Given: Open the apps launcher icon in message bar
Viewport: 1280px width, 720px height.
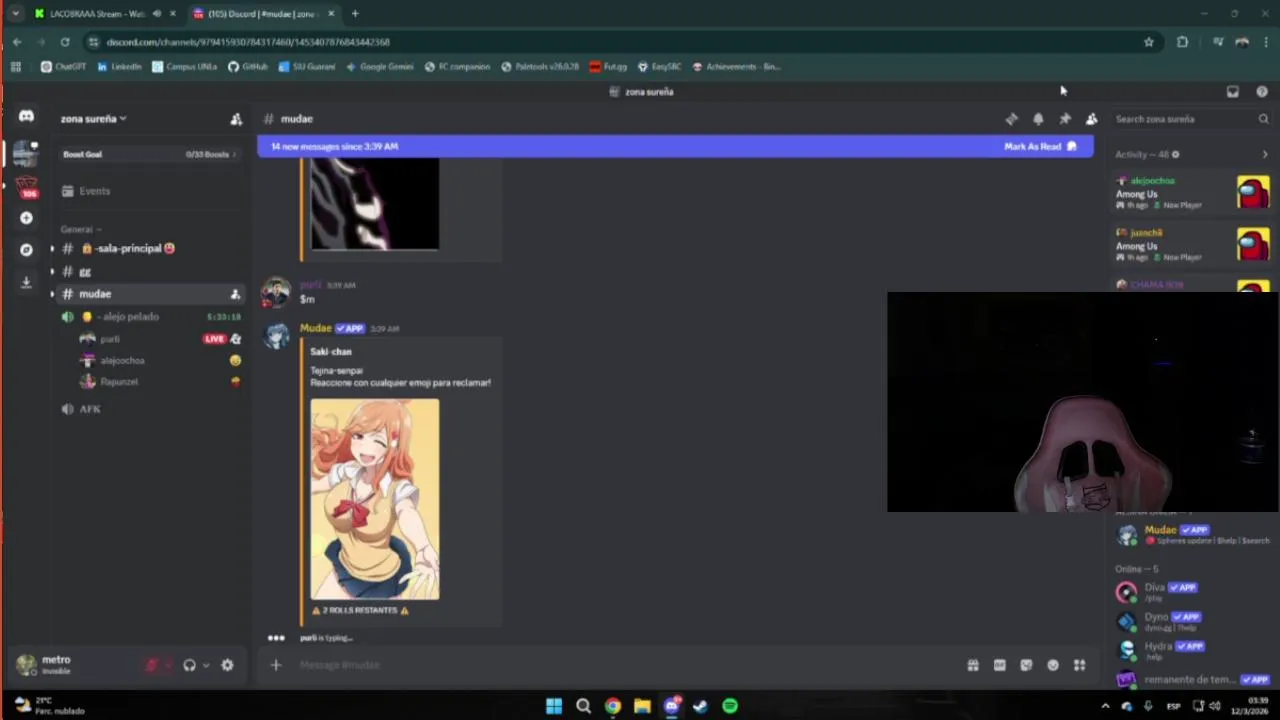Looking at the screenshot, I should [1080, 665].
